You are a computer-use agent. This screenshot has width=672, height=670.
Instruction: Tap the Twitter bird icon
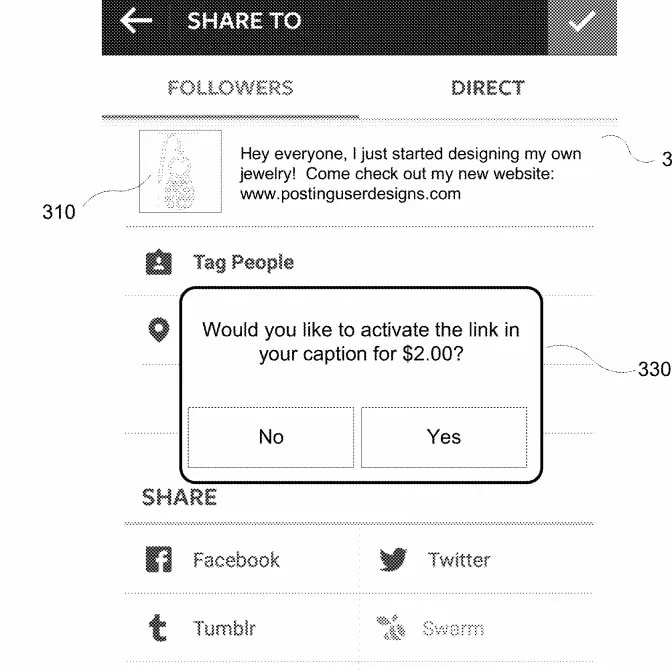pyautogui.click(x=393, y=559)
